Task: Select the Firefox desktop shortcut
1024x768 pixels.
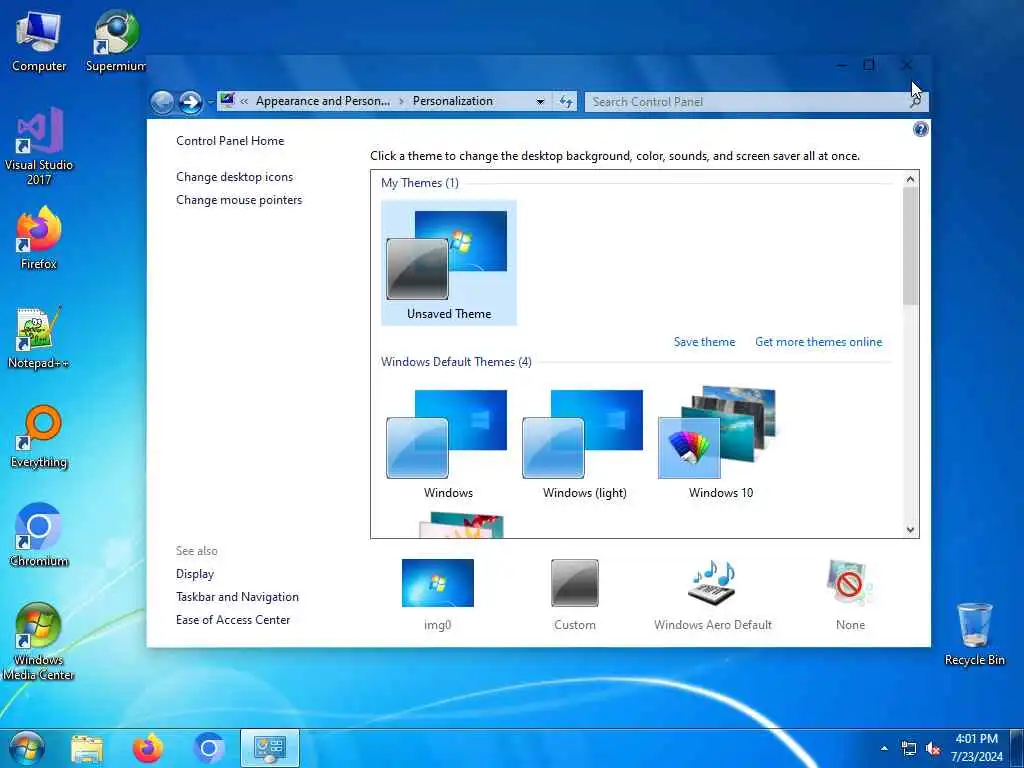Action: 39,238
